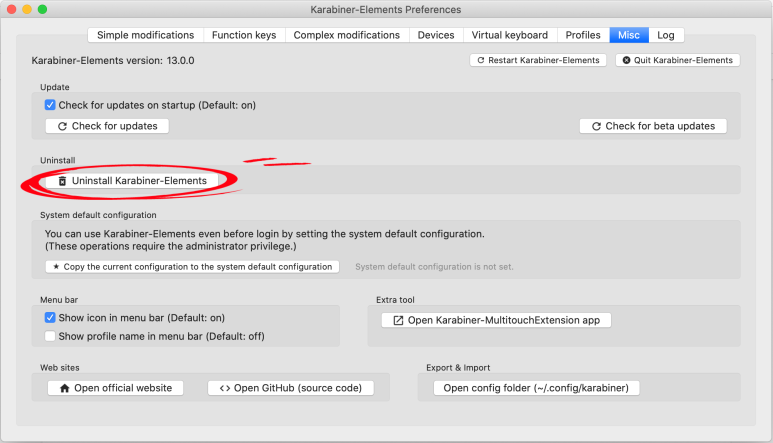This screenshot has height=443, width=773.
Task: Switch to the Log tab
Action: pos(666,35)
